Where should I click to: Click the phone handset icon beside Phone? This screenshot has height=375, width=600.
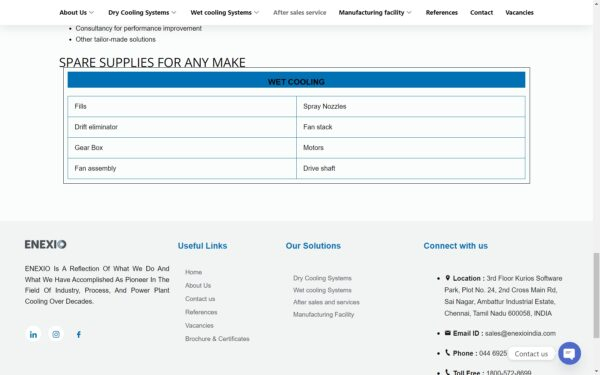point(447,352)
